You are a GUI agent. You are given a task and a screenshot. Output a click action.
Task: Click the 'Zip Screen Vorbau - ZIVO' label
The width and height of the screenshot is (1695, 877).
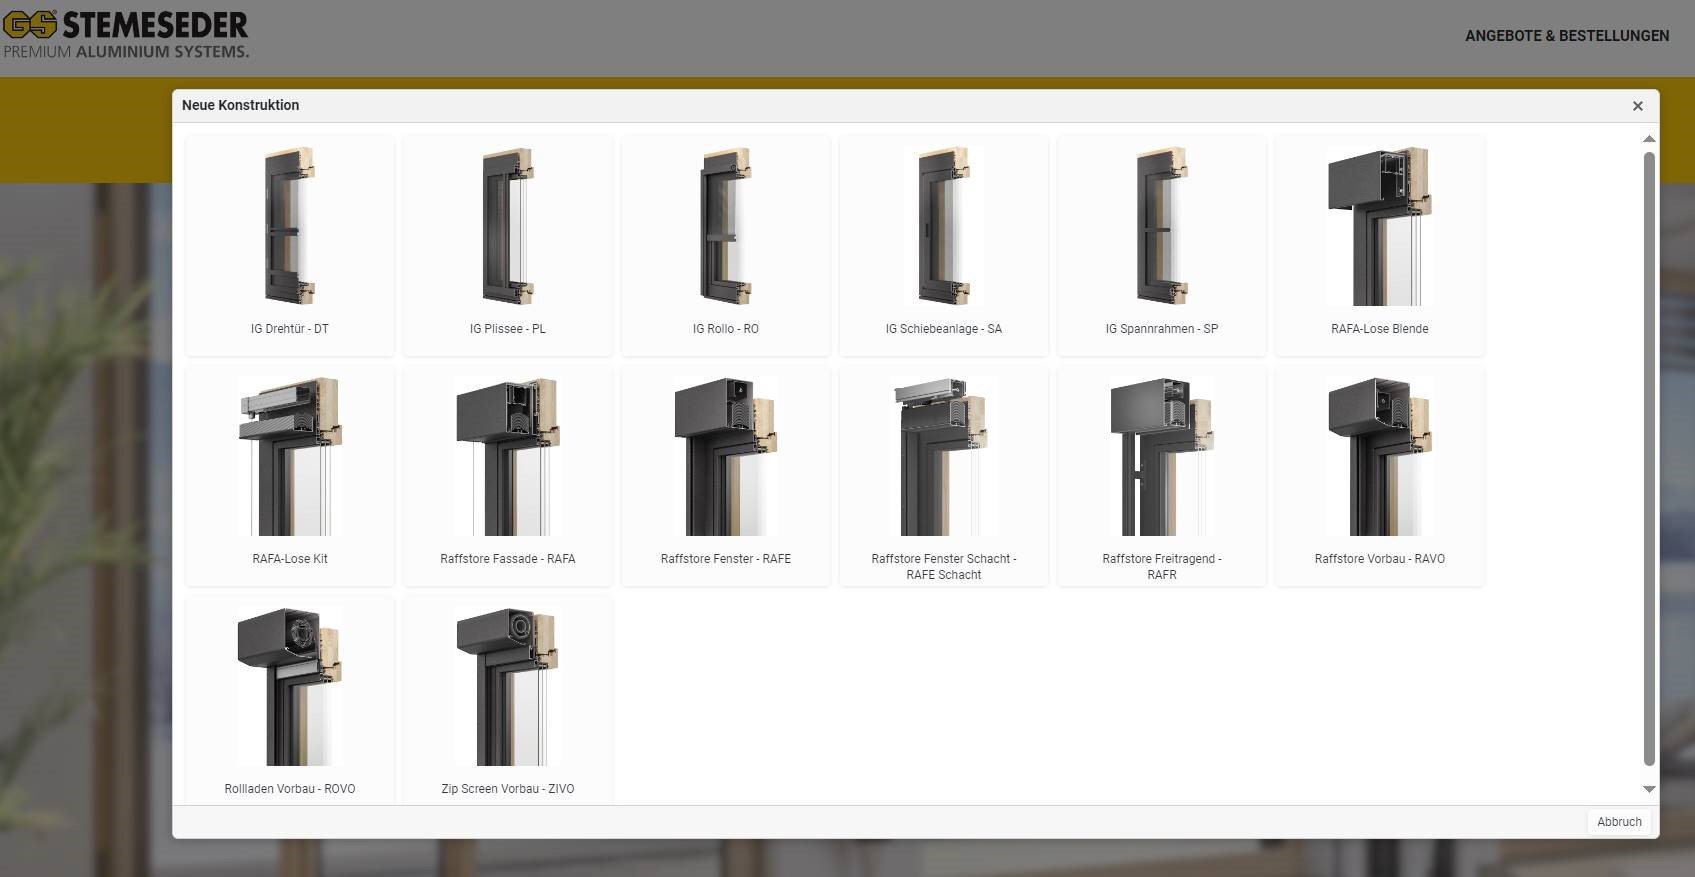(x=508, y=789)
